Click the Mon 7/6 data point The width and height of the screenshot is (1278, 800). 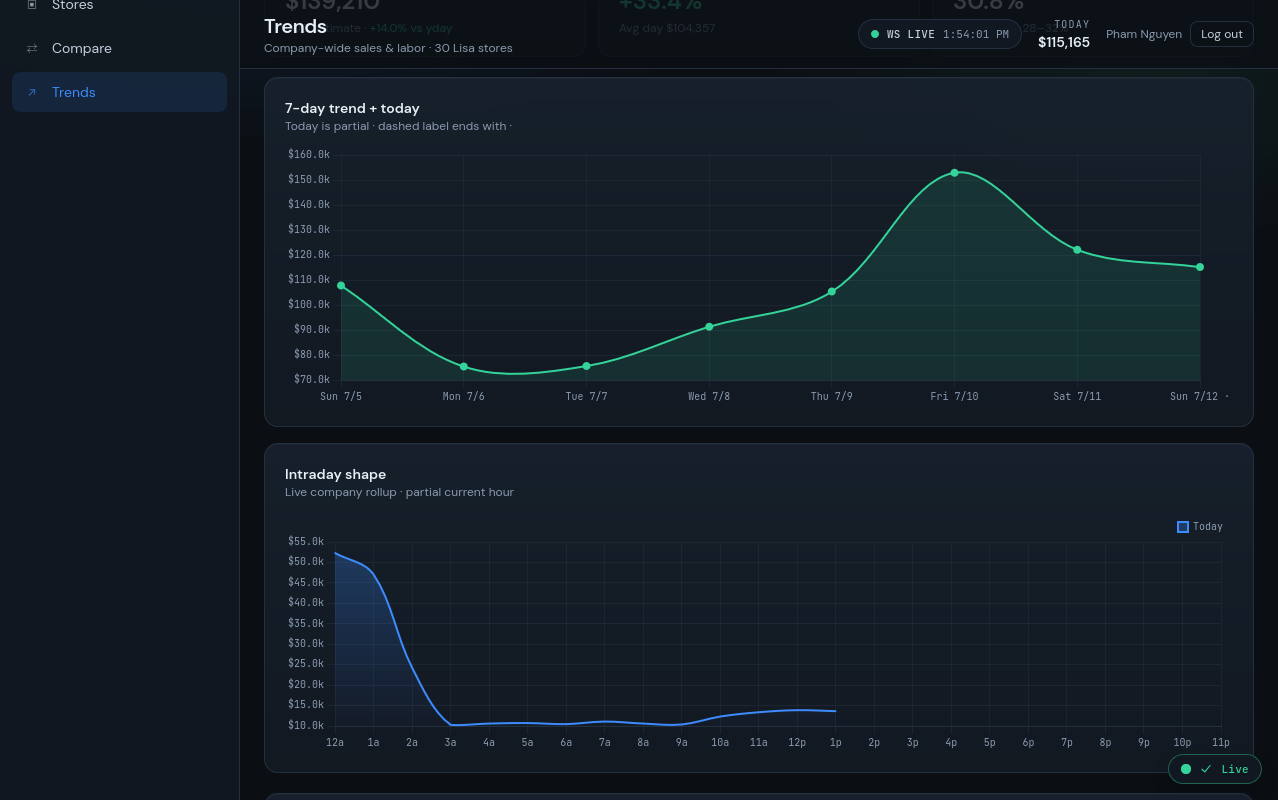point(464,367)
